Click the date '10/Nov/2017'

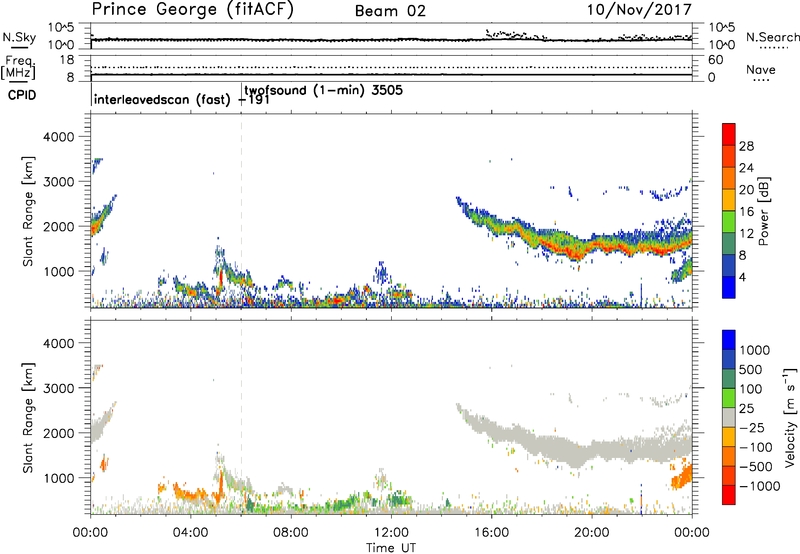(639, 10)
